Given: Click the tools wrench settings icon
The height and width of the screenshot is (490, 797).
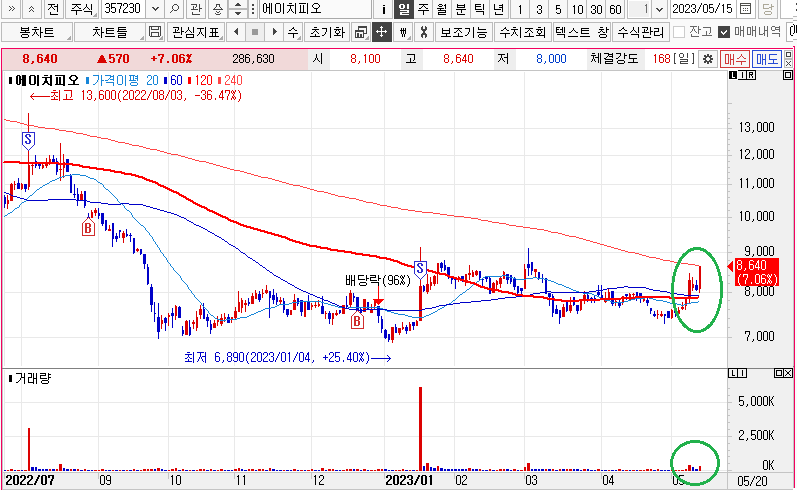Looking at the screenshot, I should coord(423,33).
